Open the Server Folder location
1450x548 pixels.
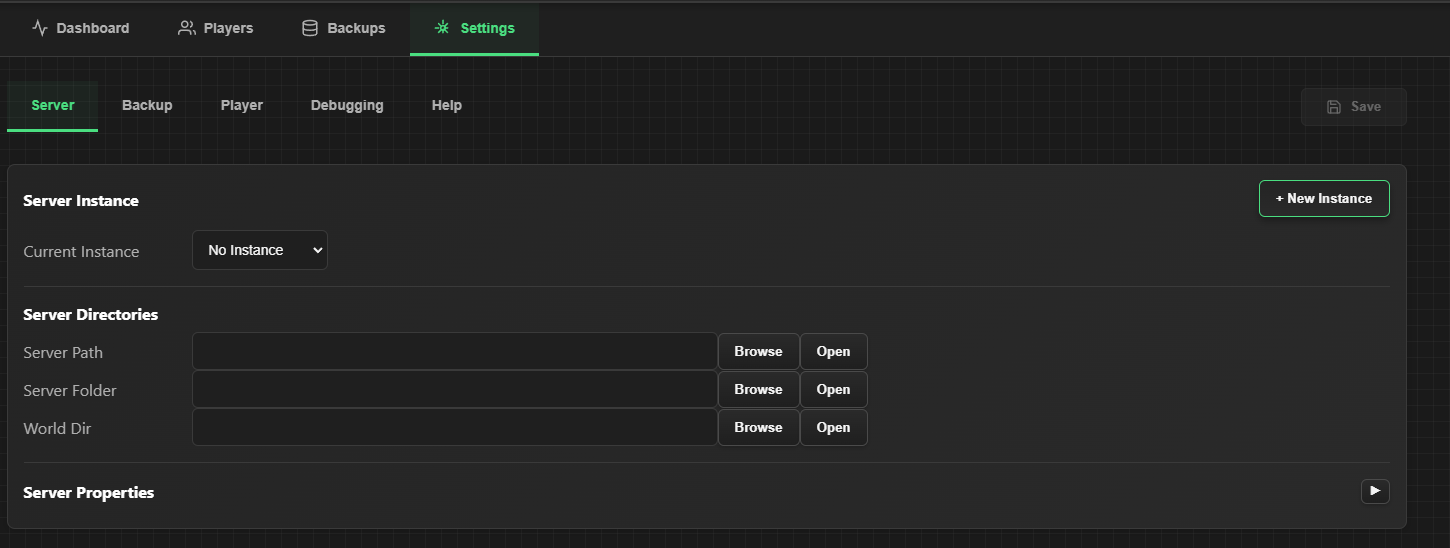pos(834,389)
